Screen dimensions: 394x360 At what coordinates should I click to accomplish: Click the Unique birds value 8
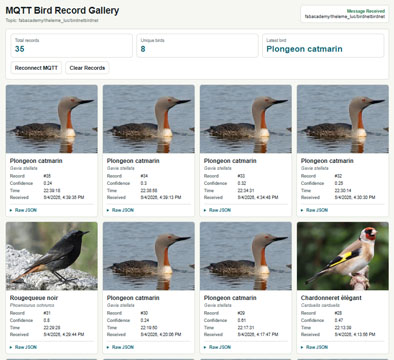click(143, 49)
